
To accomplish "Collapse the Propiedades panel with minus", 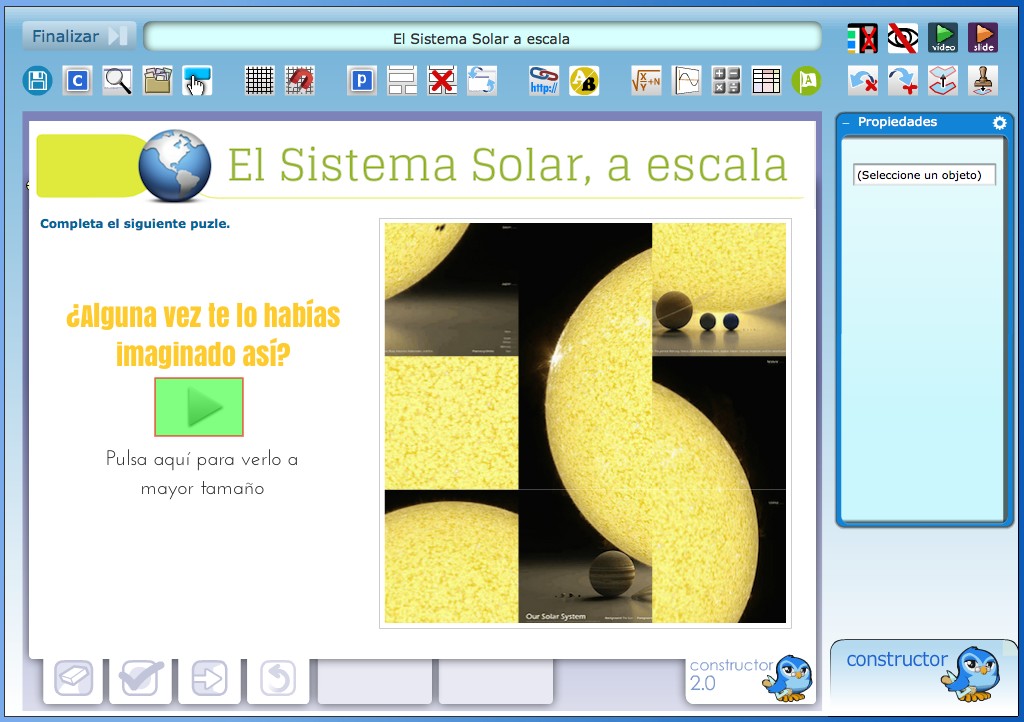I will point(846,123).
